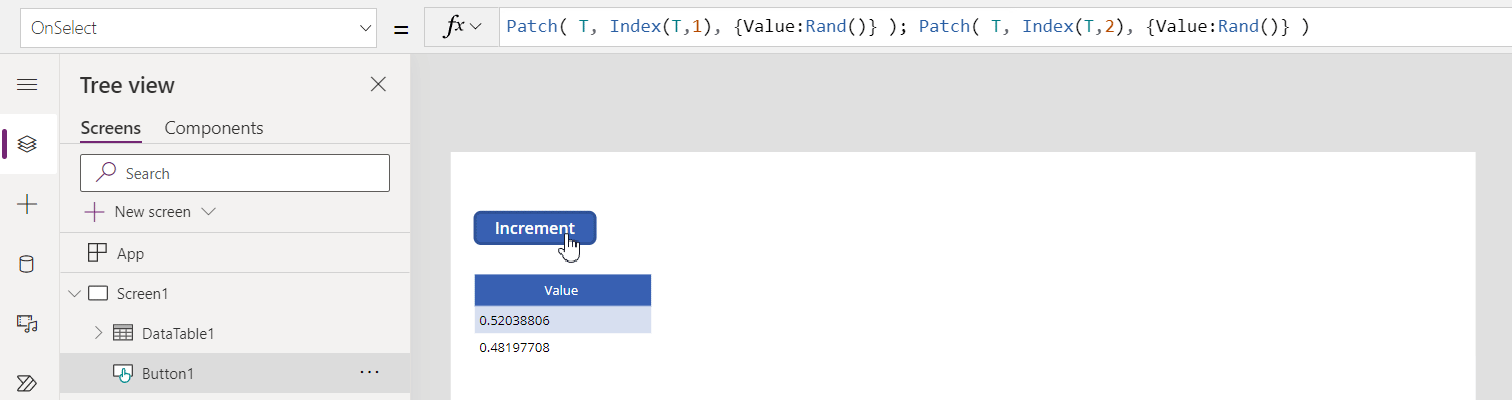The image size is (1512, 400).
Task: Select the Value column header in table
Action: pyautogui.click(x=562, y=290)
